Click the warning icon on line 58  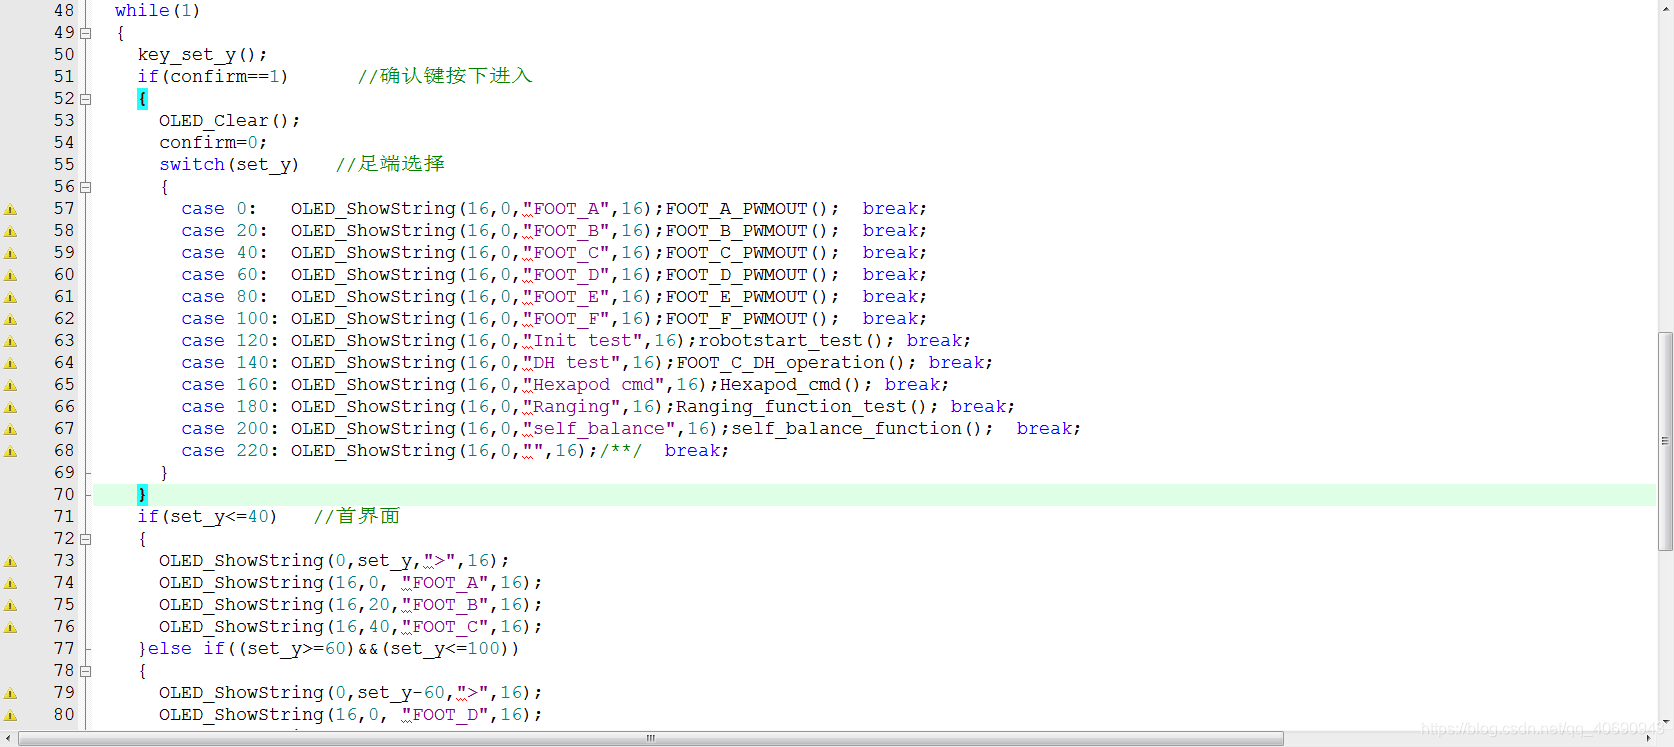click(10, 231)
